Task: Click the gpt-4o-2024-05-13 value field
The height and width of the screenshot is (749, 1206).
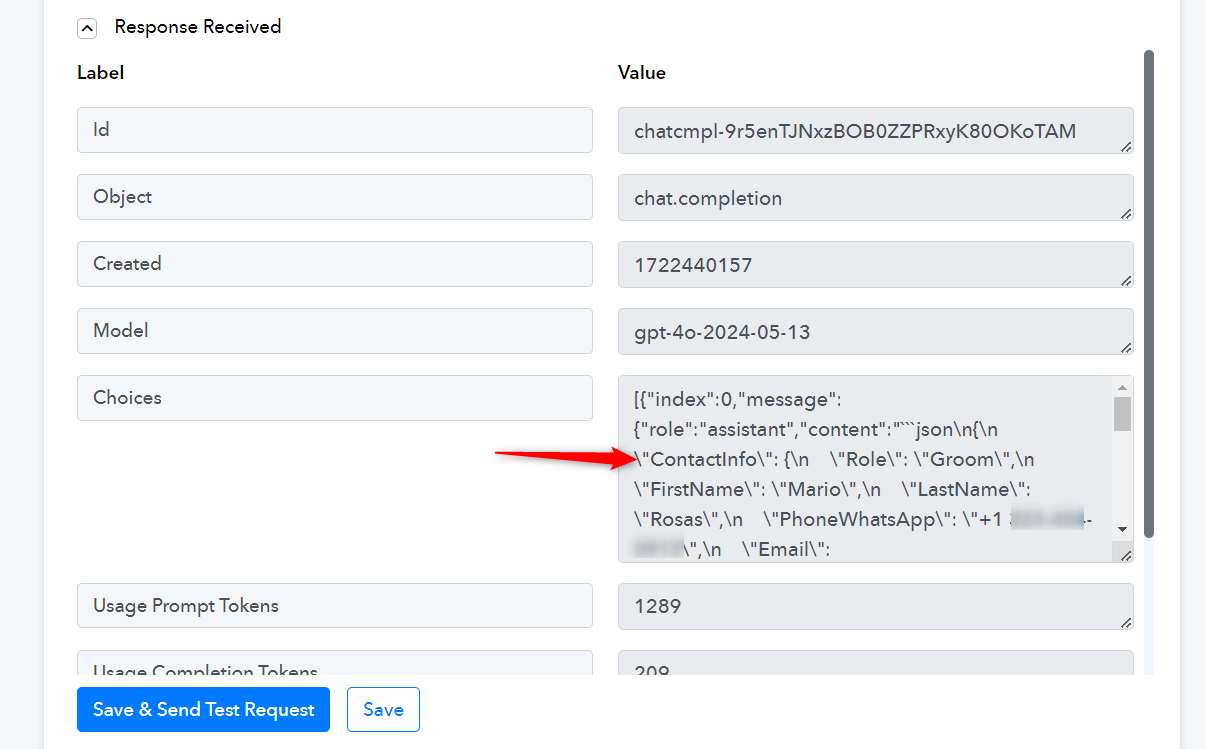Action: 876,332
